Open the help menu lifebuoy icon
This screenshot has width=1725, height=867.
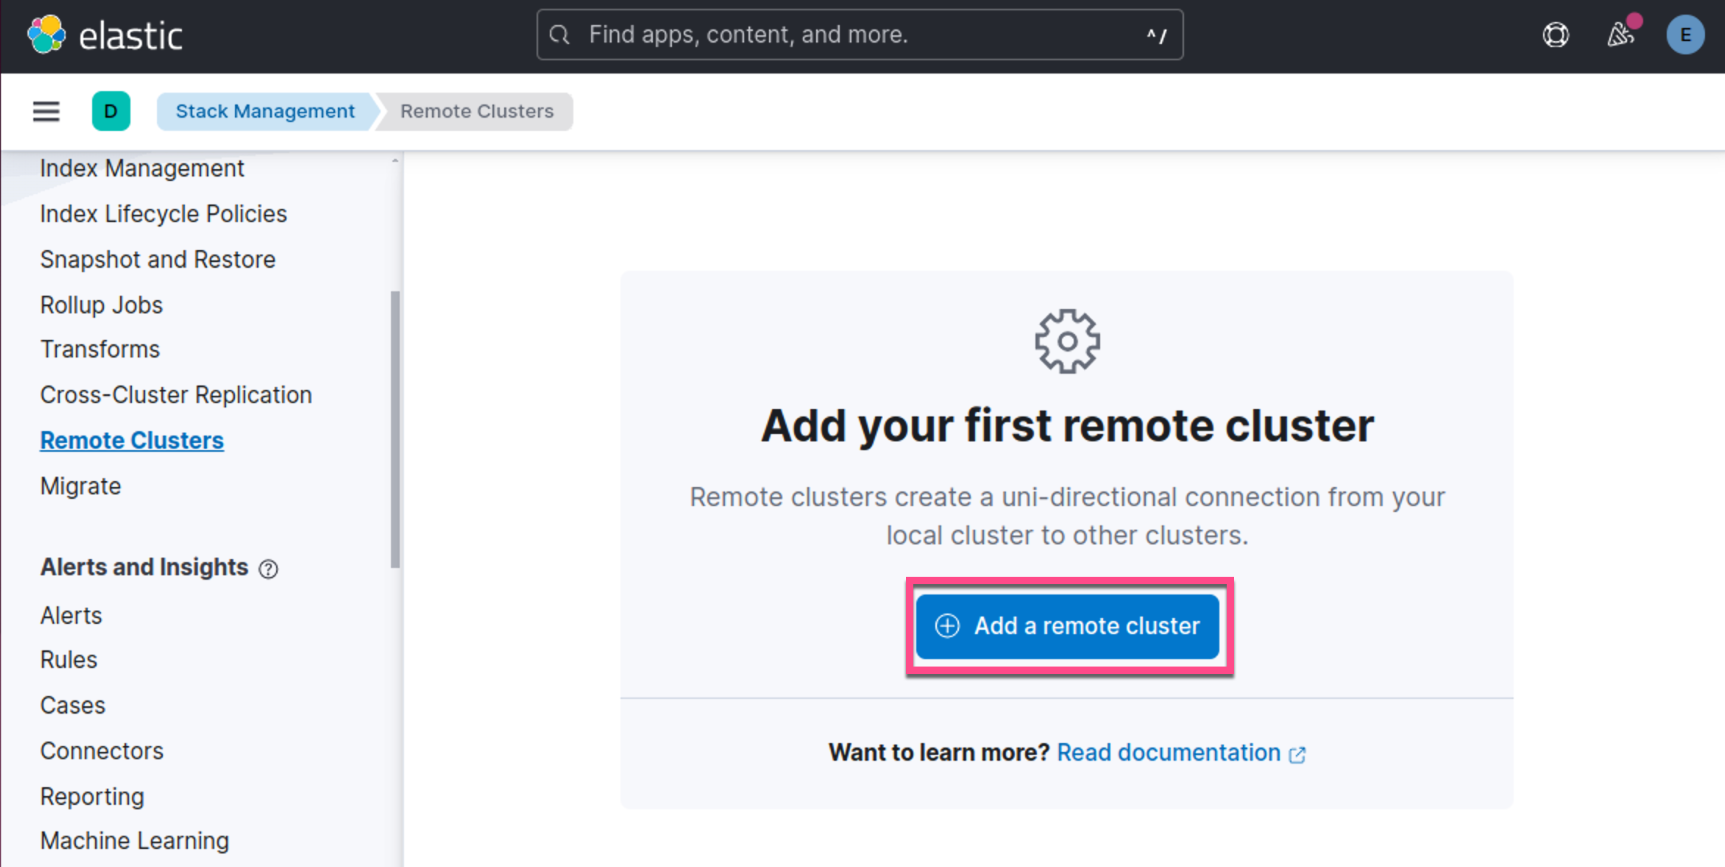1555,36
